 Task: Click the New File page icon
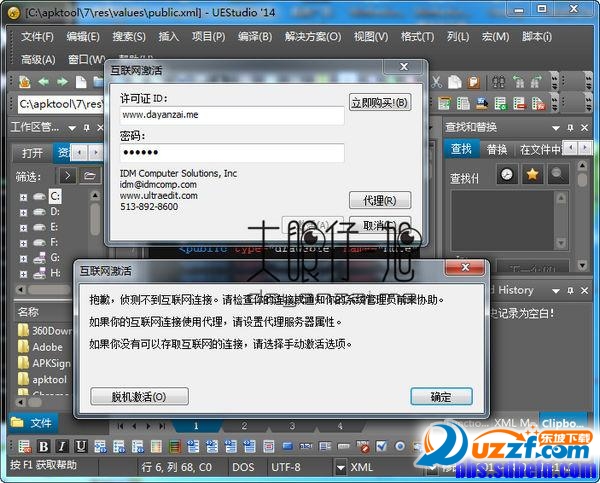(x=81, y=82)
